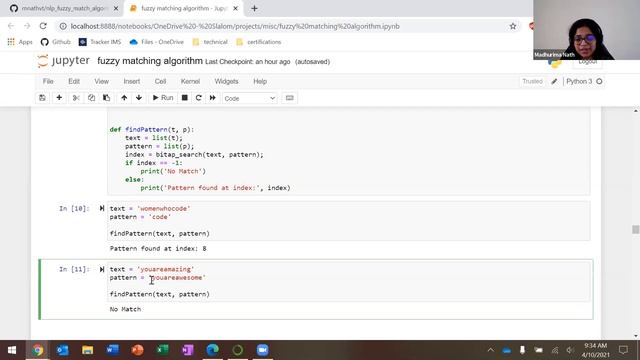Open Outlook from the taskbar
Viewport: 640px width, 360px height.
point(62,350)
